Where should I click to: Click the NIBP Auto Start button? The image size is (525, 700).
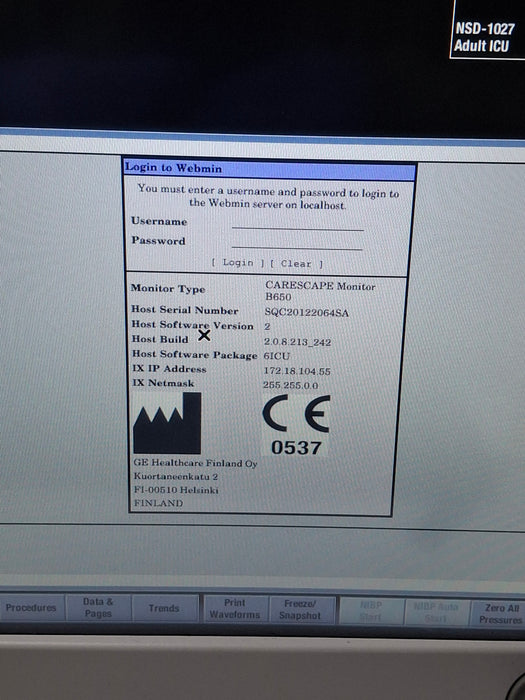point(436,612)
